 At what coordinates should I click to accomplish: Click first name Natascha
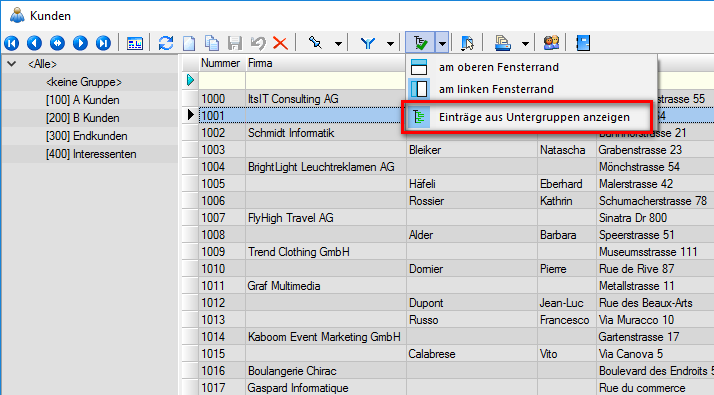[x=562, y=150]
